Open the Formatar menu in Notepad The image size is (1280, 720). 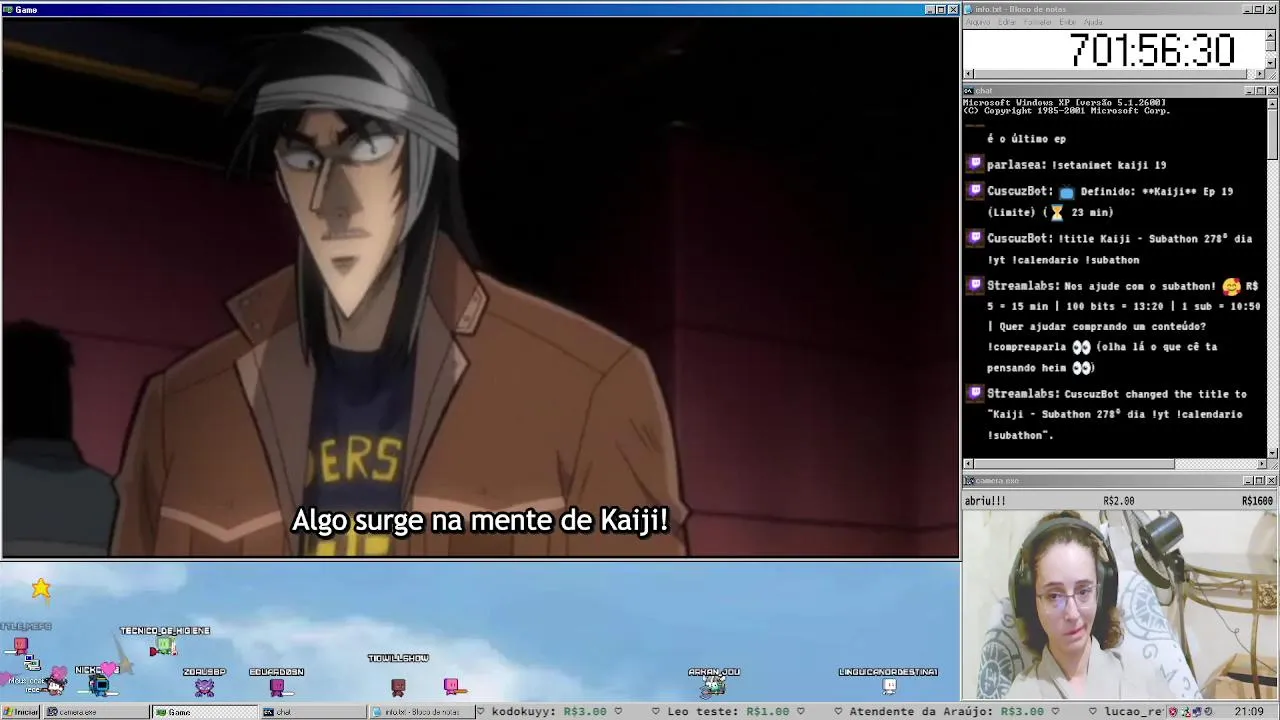coord(1037,22)
